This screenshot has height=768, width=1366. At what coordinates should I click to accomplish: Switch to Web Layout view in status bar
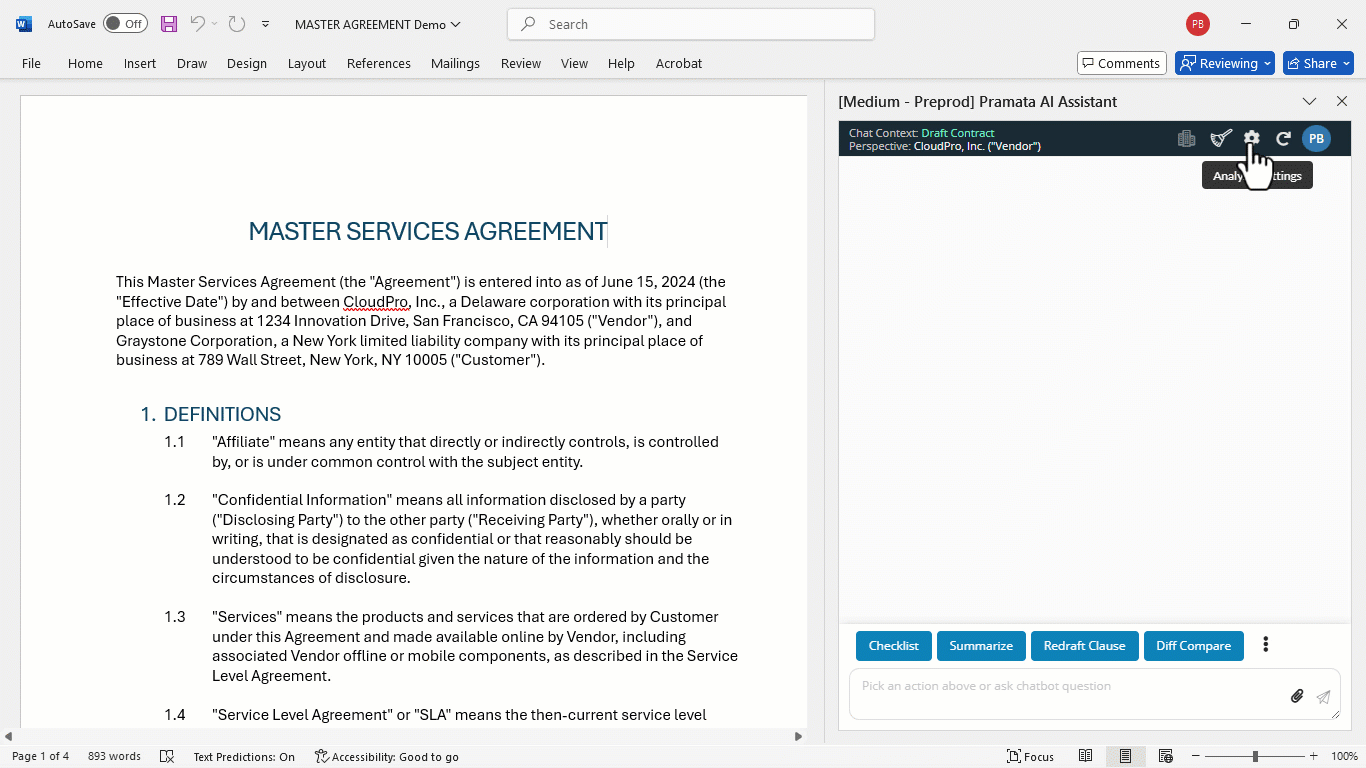click(1165, 756)
